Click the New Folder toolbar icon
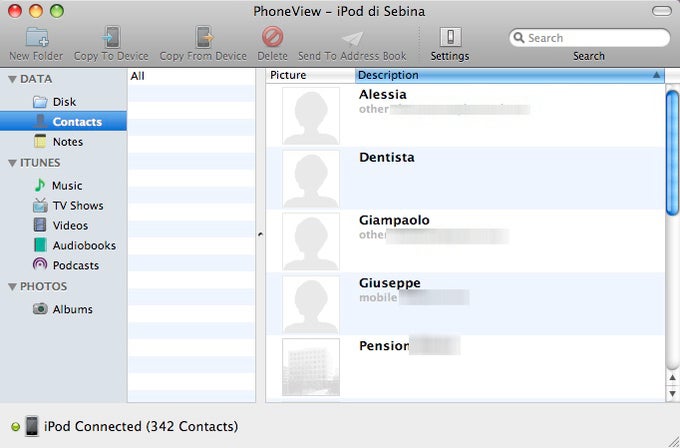This screenshot has width=680, height=448. coord(36,36)
